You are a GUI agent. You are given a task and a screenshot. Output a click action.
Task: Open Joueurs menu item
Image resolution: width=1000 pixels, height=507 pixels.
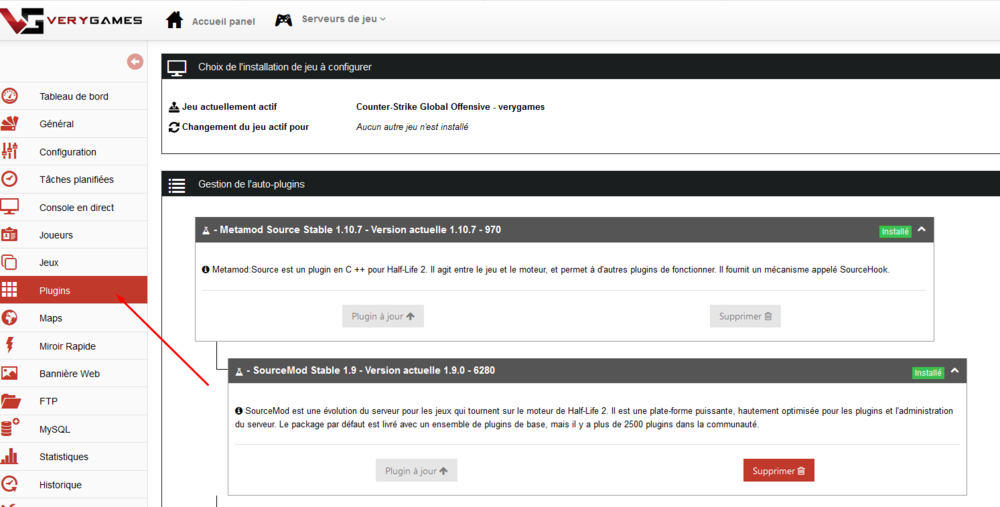point(73,235)
